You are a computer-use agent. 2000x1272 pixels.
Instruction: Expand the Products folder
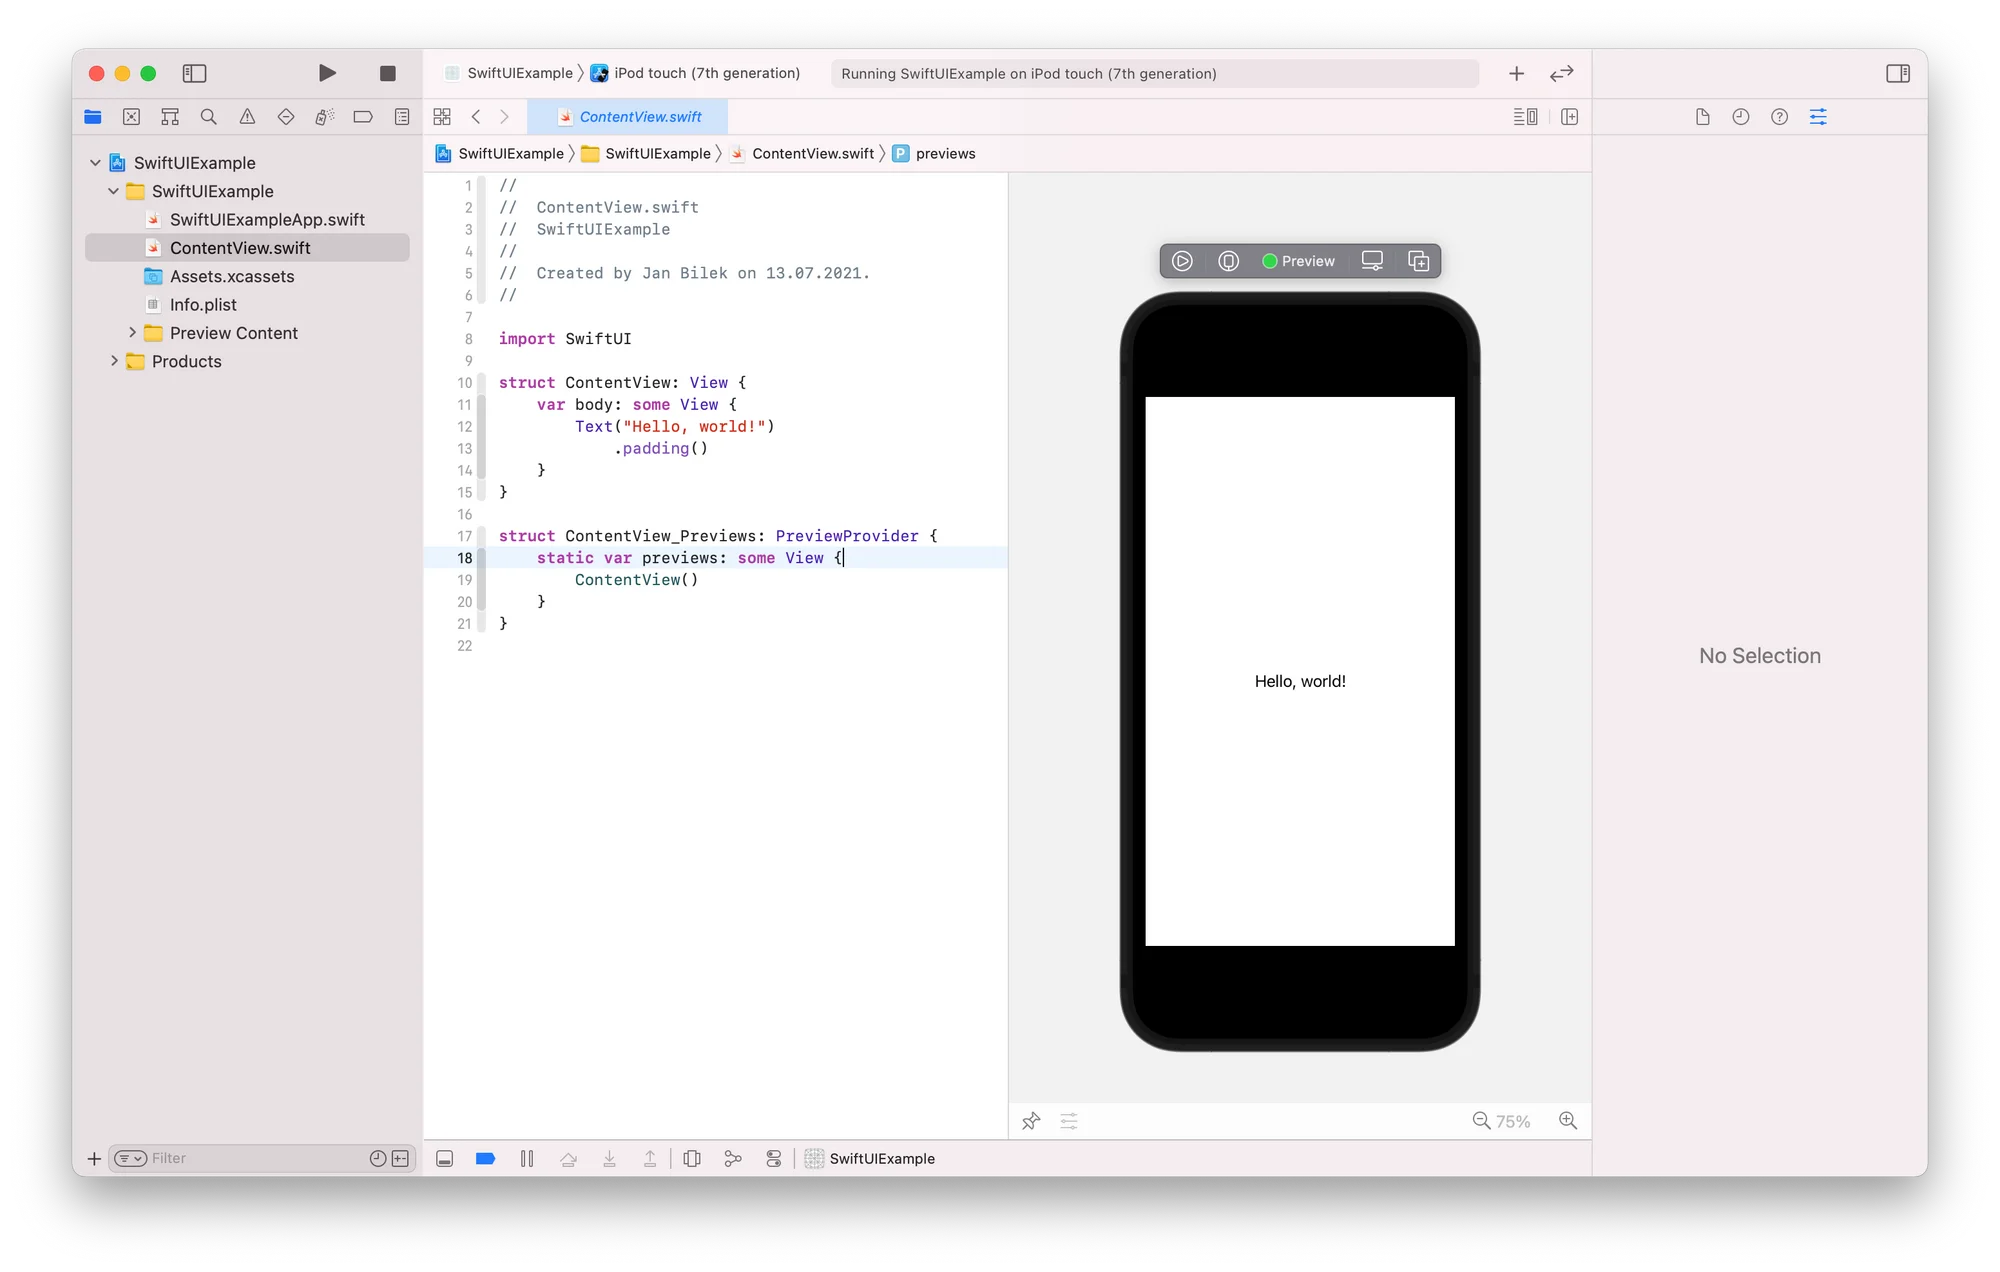pyautogui.click(x=114, y=361)
